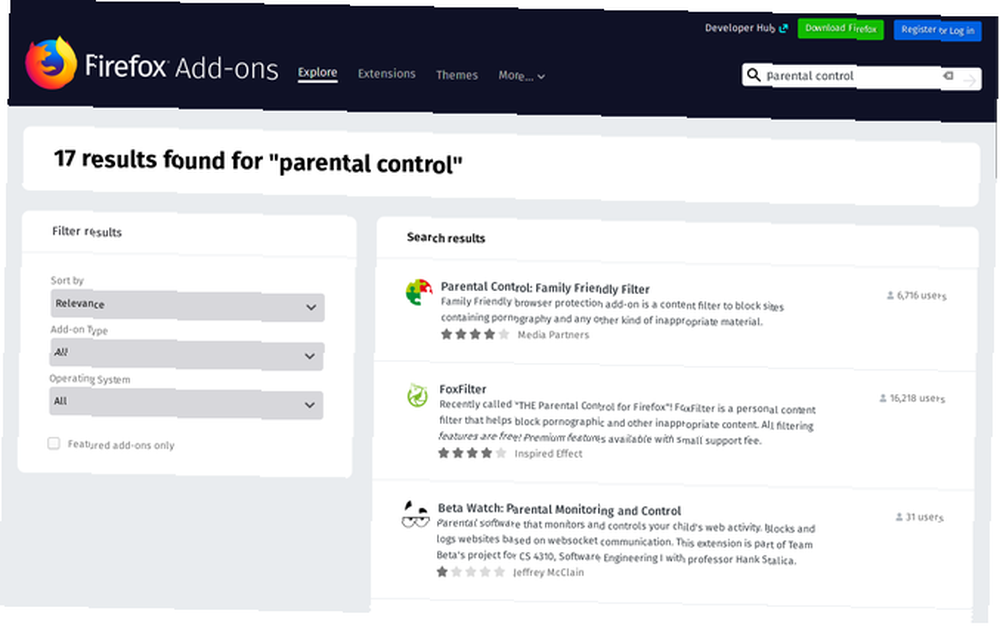This screenshot has height=626, width=1000.
Task: Enable Featured add-ons only checkbox
Action: coord(54,443)
